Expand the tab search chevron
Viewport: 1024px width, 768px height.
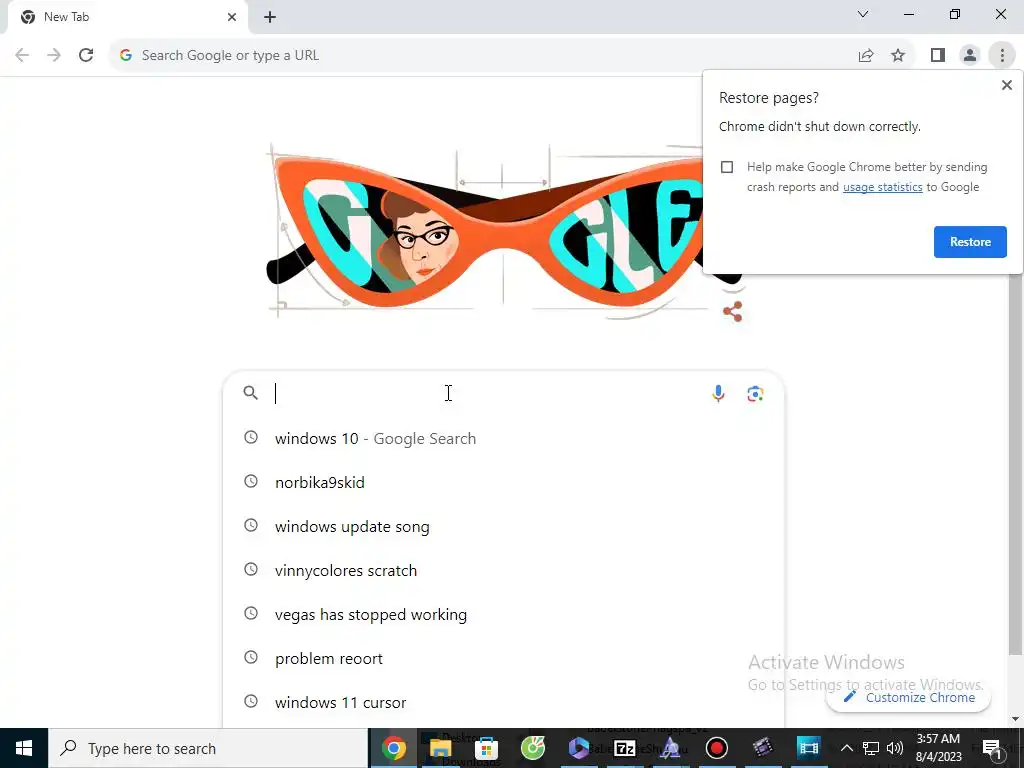point(863,14)
